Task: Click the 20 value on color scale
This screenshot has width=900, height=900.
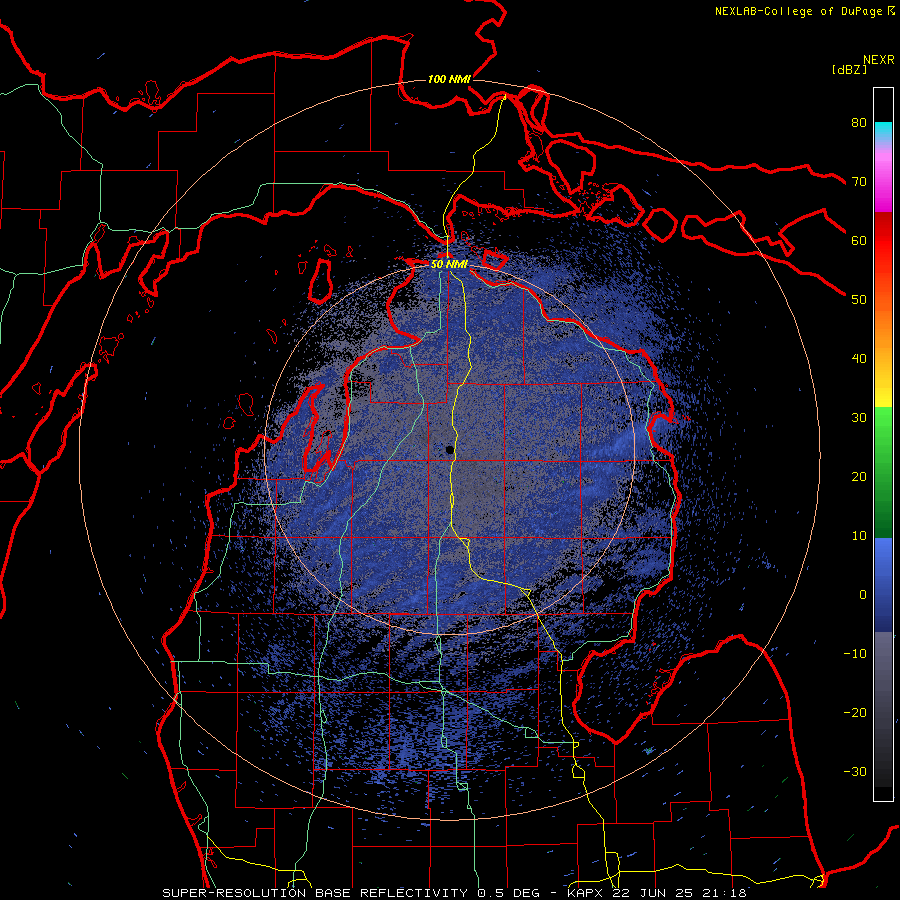Action: pos(859,476)
